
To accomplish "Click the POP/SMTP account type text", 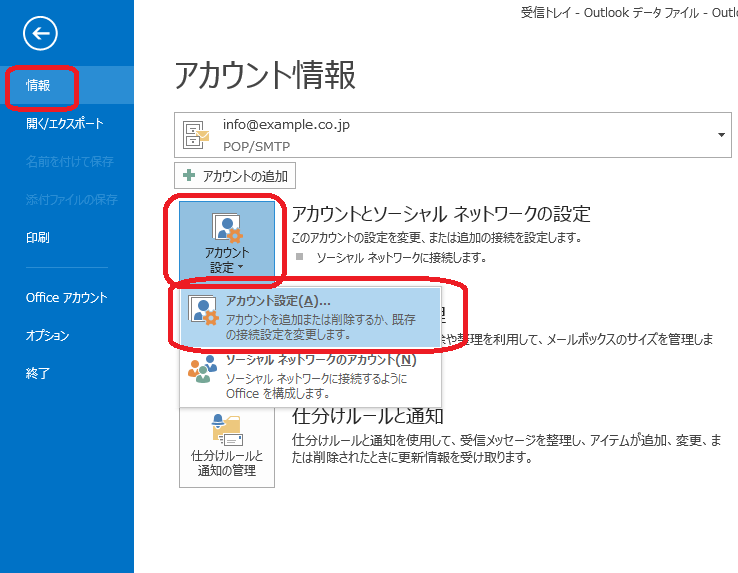I will point(257,147).
